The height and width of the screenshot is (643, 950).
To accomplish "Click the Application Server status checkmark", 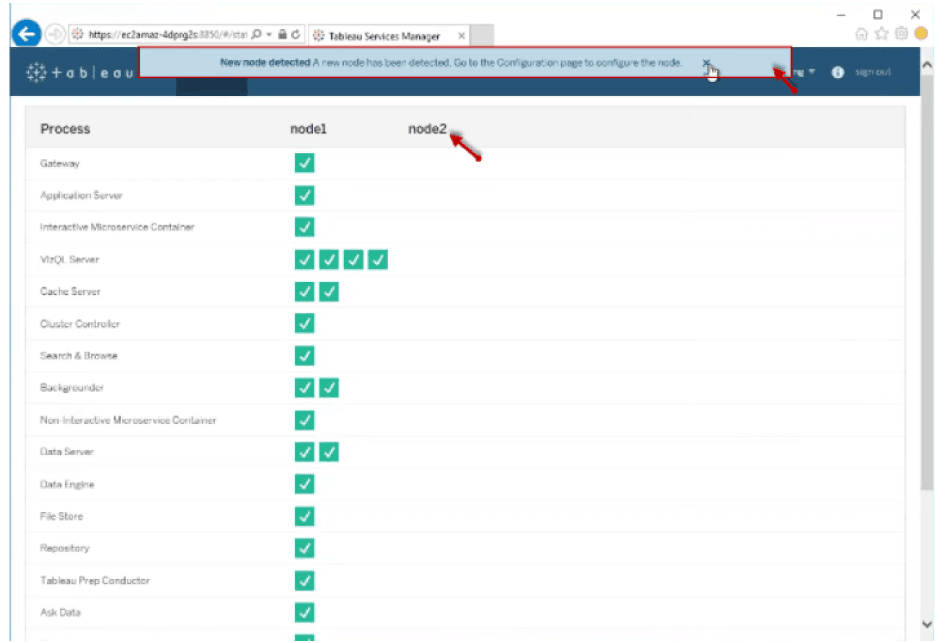I will [305, 195].
